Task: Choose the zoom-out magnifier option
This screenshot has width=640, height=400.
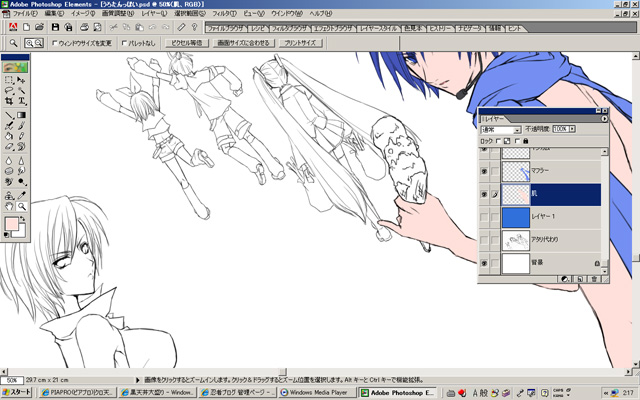Action: [x=39, y=43]
